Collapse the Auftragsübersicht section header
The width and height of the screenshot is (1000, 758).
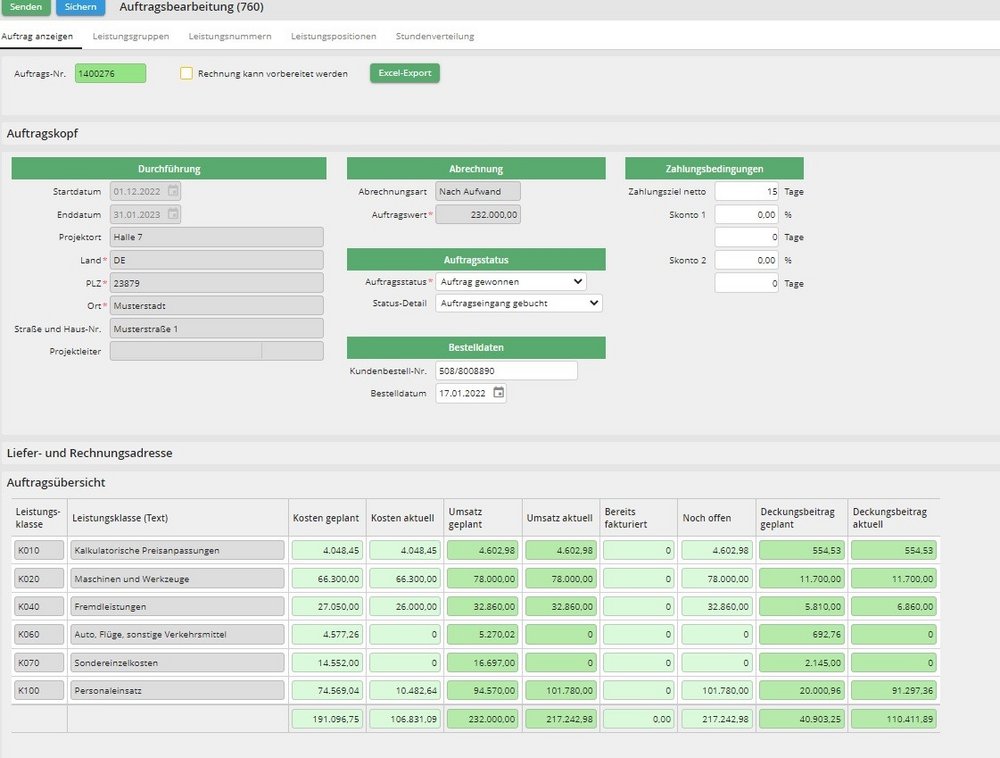[x=56, y=483]
